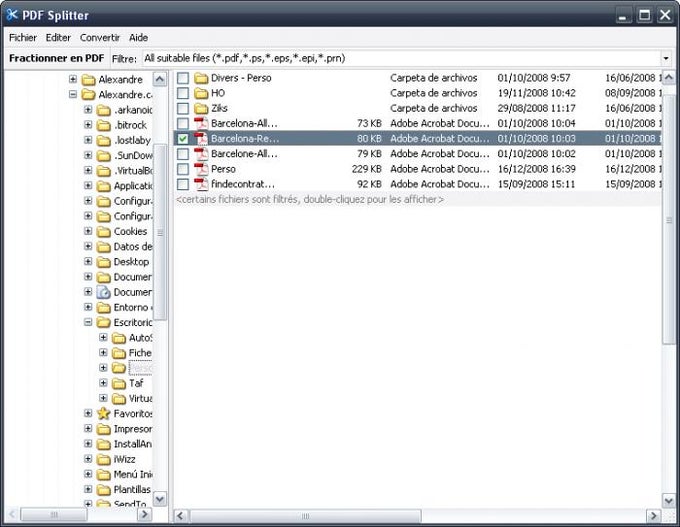This screenshot has height=527, width=680.
Task: Click the findecontrat… file name
Action: click(x=243, y=184)
